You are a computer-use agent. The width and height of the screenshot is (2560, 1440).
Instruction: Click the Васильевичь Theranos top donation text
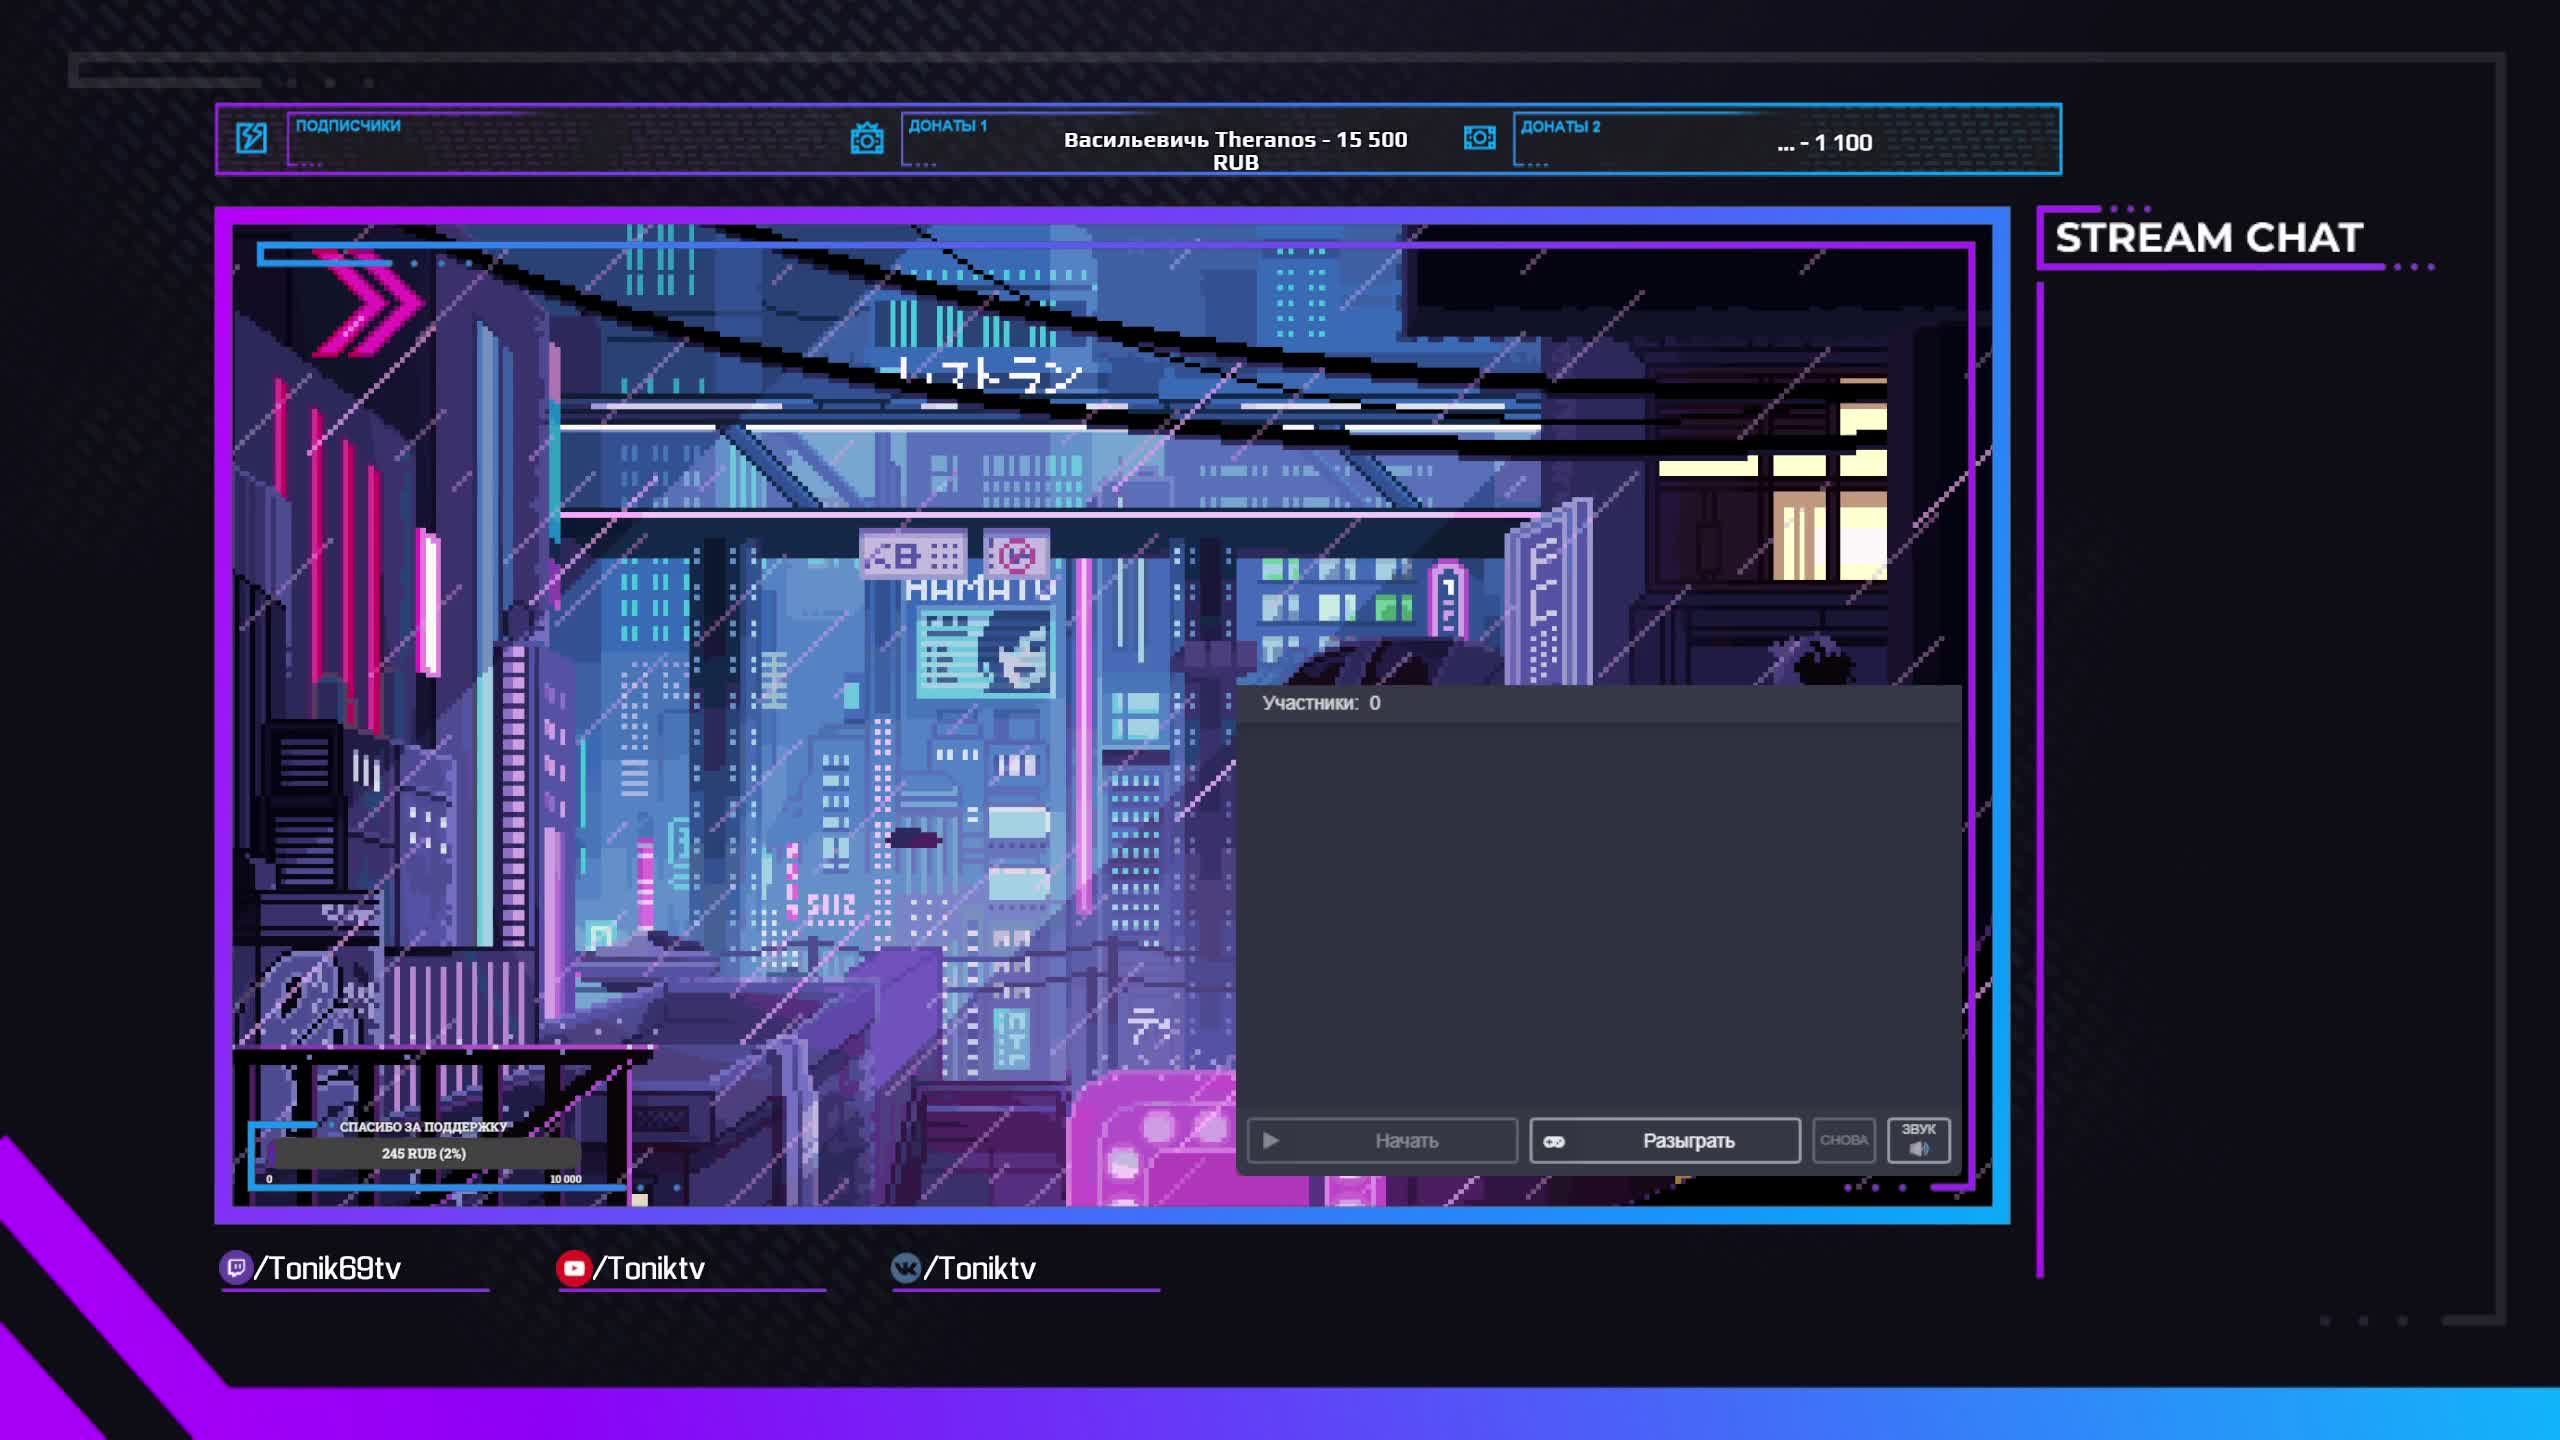click(x=1235, y=150)
